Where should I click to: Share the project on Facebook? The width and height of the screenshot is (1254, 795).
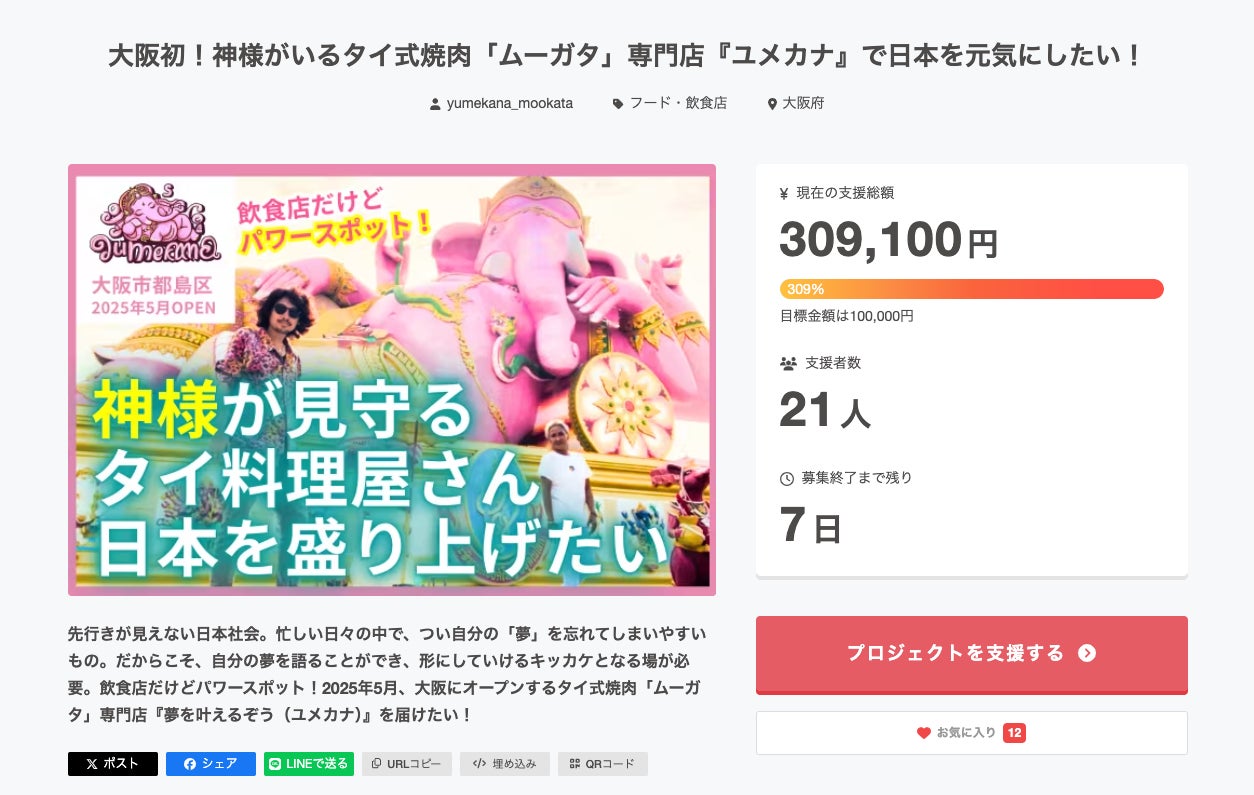pos(211,764)
